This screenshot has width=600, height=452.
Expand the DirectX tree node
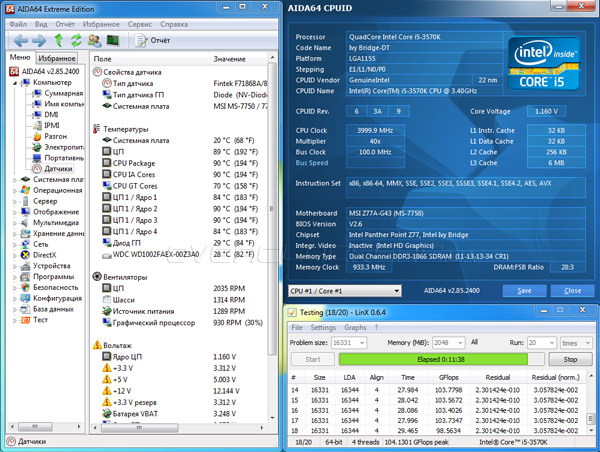tap(12, 255)
